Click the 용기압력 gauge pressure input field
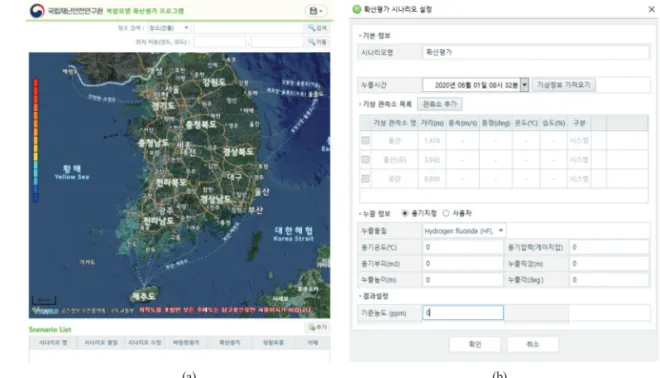Image resolution: width=660 pixels, height=378 pixels. tap(609, 247)
